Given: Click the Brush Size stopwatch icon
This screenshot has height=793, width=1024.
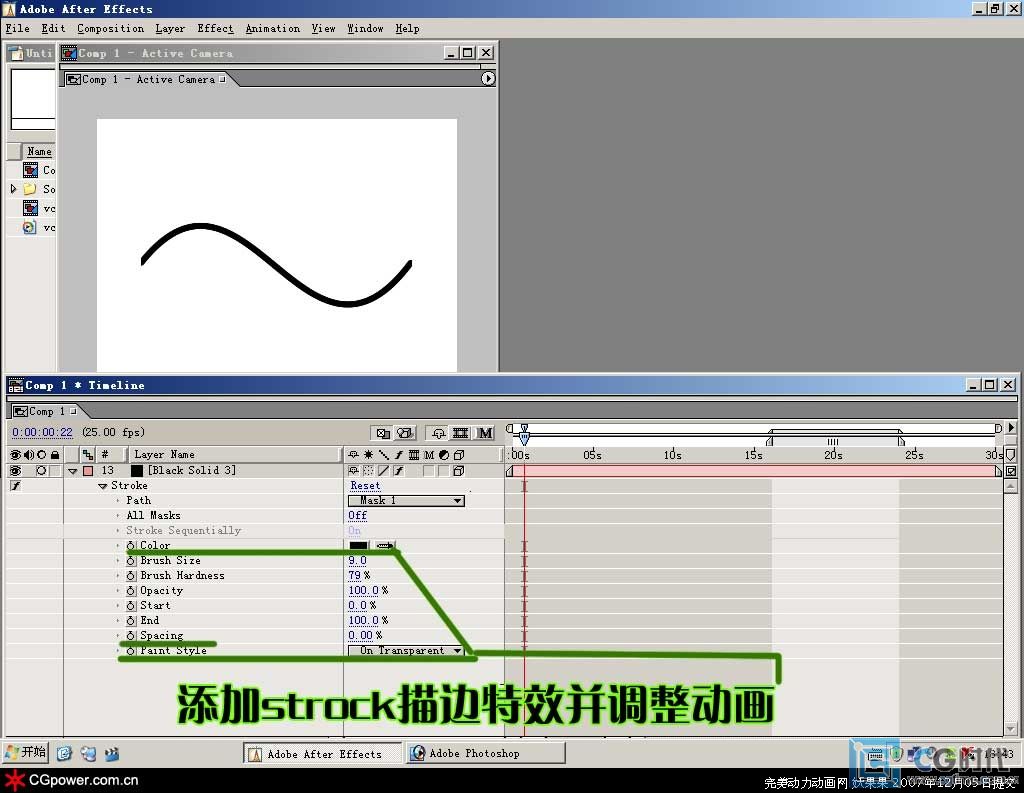Looking at the screenshot, I should coord(131,561).
